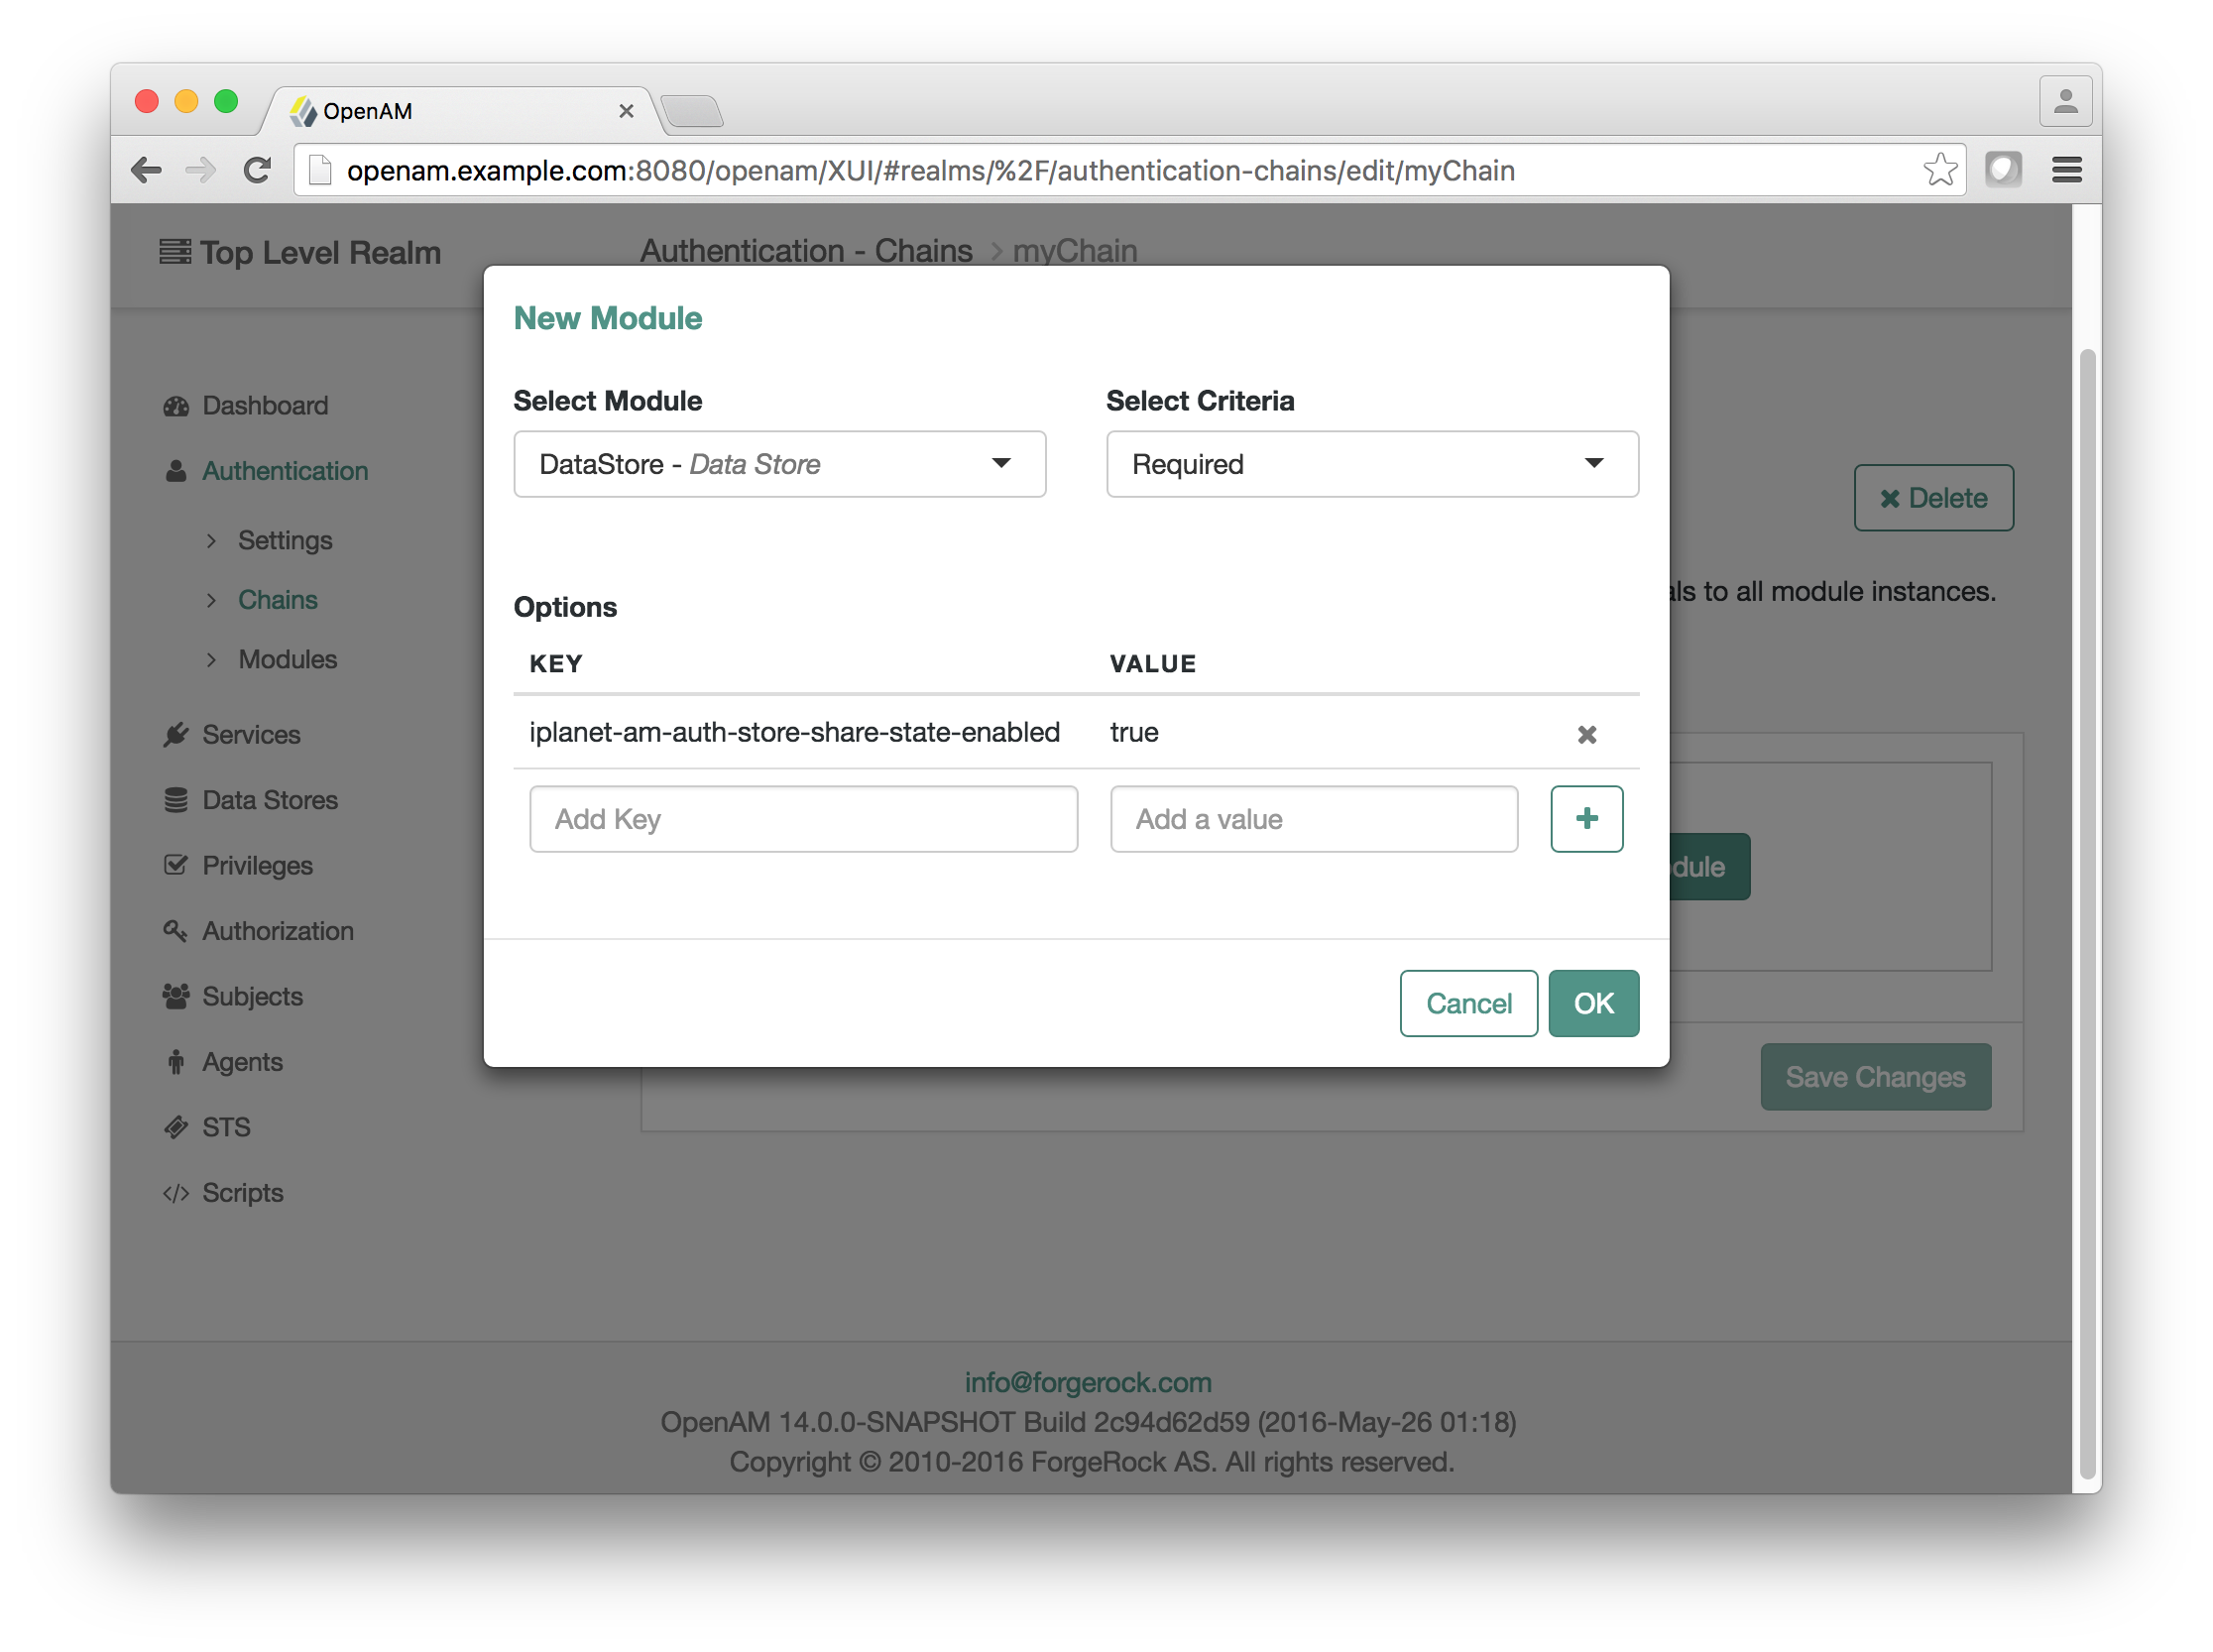2213x1652 pixels.
Task: Open Agents in the sidebar
Action: point(242,1062)
